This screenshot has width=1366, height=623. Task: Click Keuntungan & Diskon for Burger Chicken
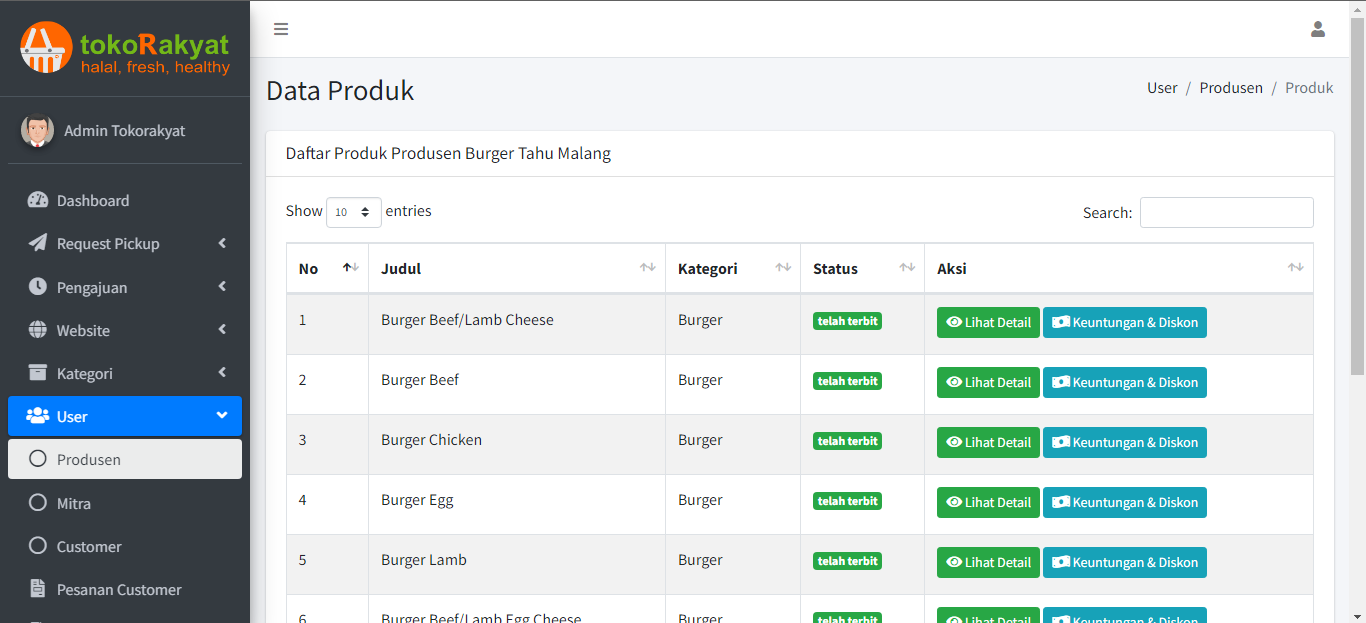[1124, 442]
